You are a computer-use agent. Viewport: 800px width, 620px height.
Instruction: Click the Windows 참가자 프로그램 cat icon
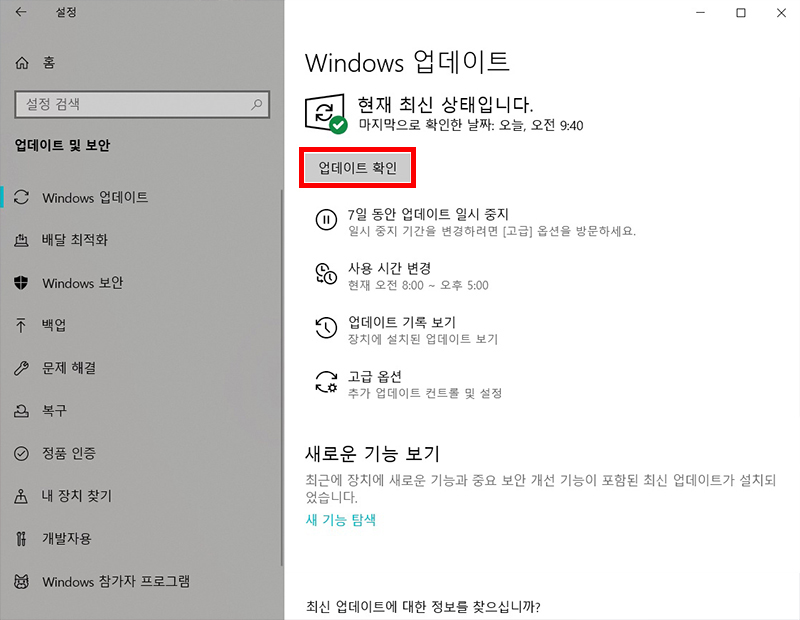coord(21,581)
